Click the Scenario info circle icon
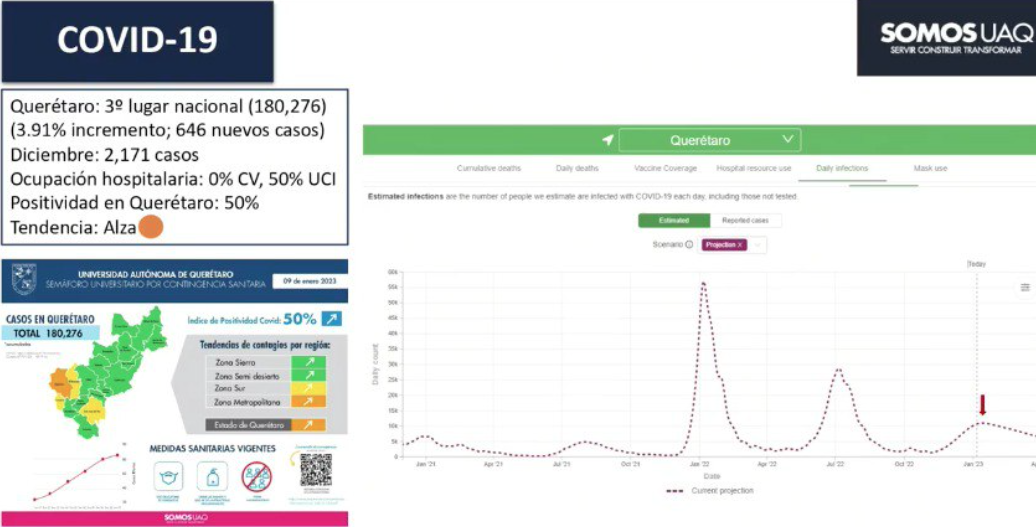This screenshot has width=1036, height=527. pos(689,244)
